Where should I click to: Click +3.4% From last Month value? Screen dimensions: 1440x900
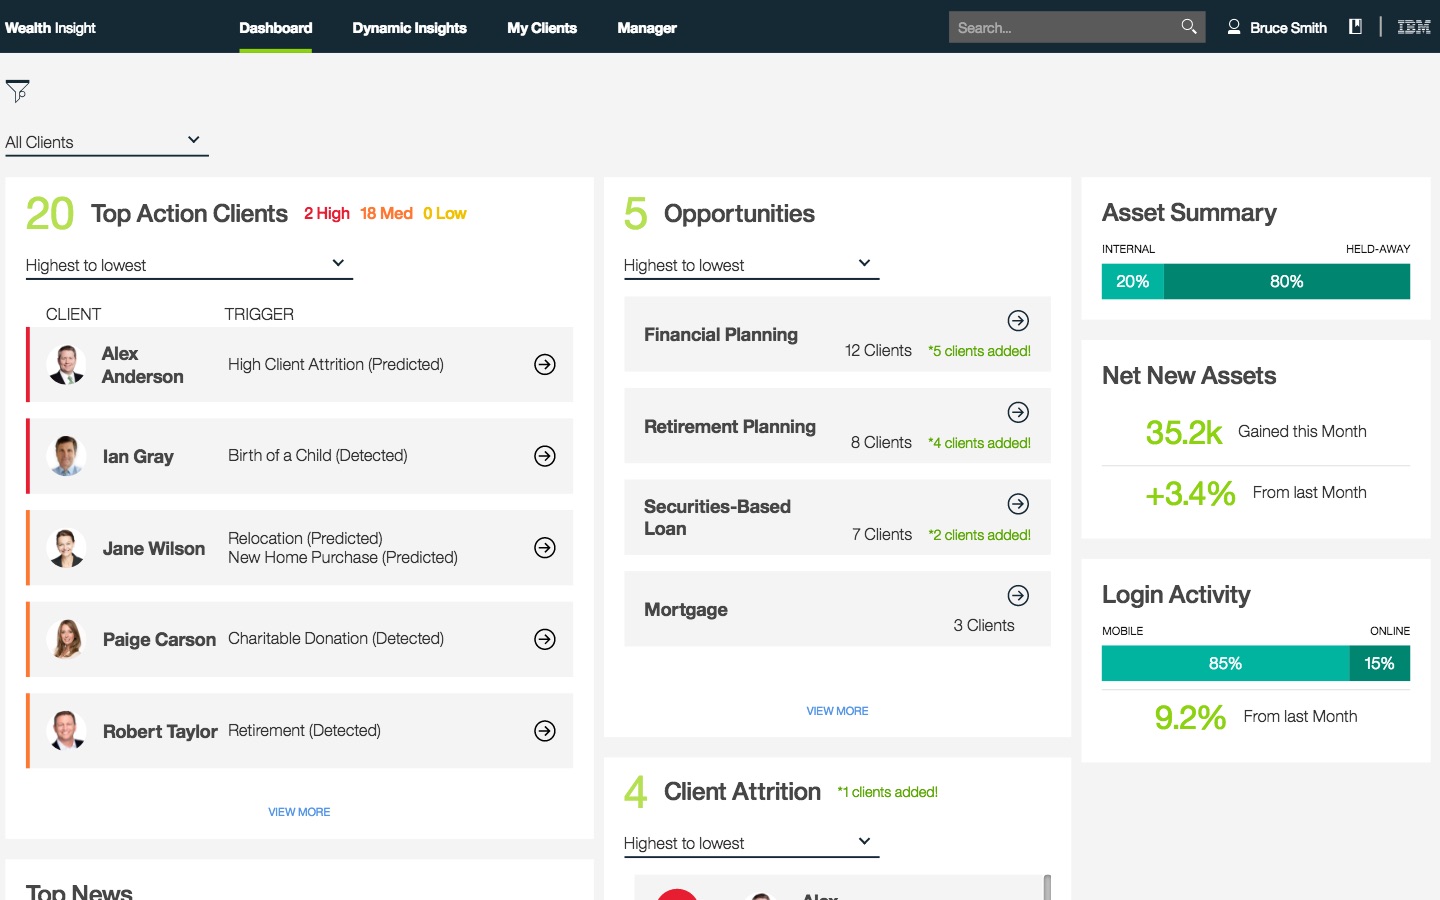coord(1190,493)
